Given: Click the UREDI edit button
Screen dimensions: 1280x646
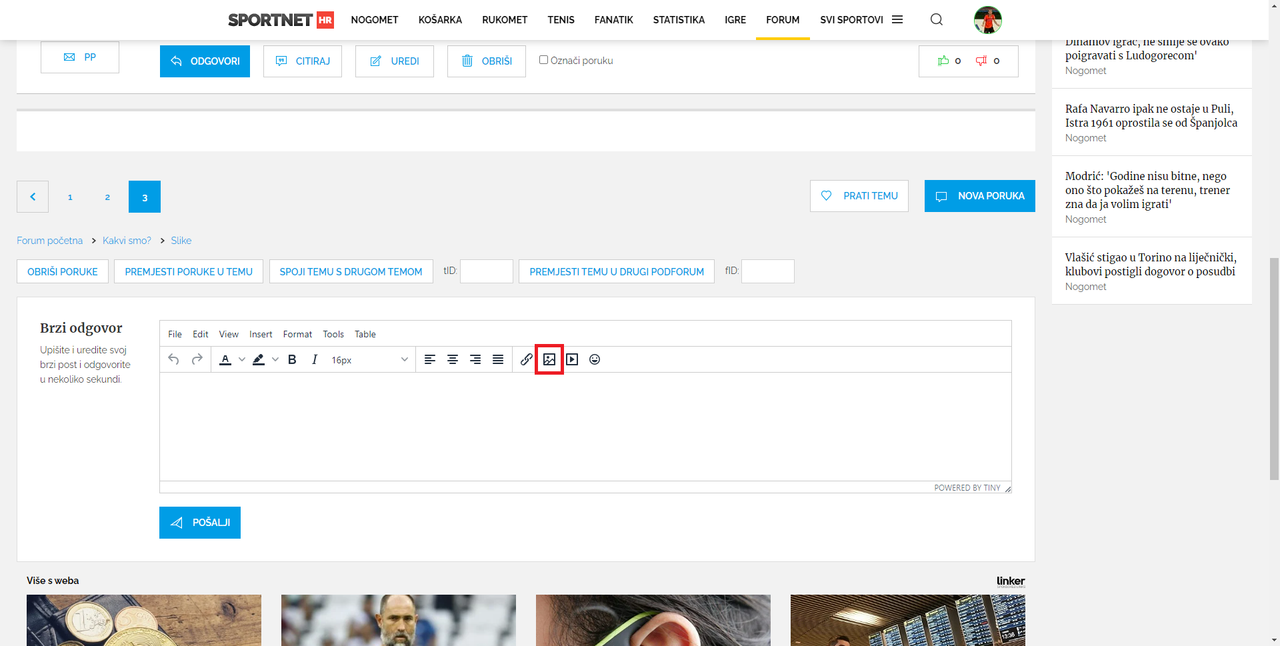Looking at the screenshot, I should click(395, 61).
